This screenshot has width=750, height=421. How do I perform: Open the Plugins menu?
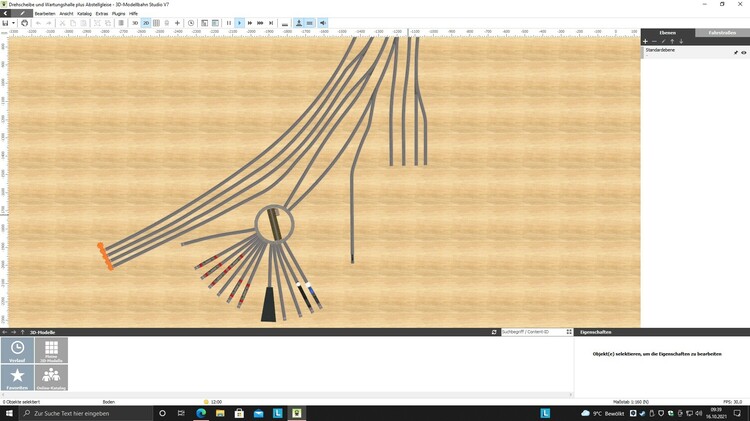tap(118, 13)
